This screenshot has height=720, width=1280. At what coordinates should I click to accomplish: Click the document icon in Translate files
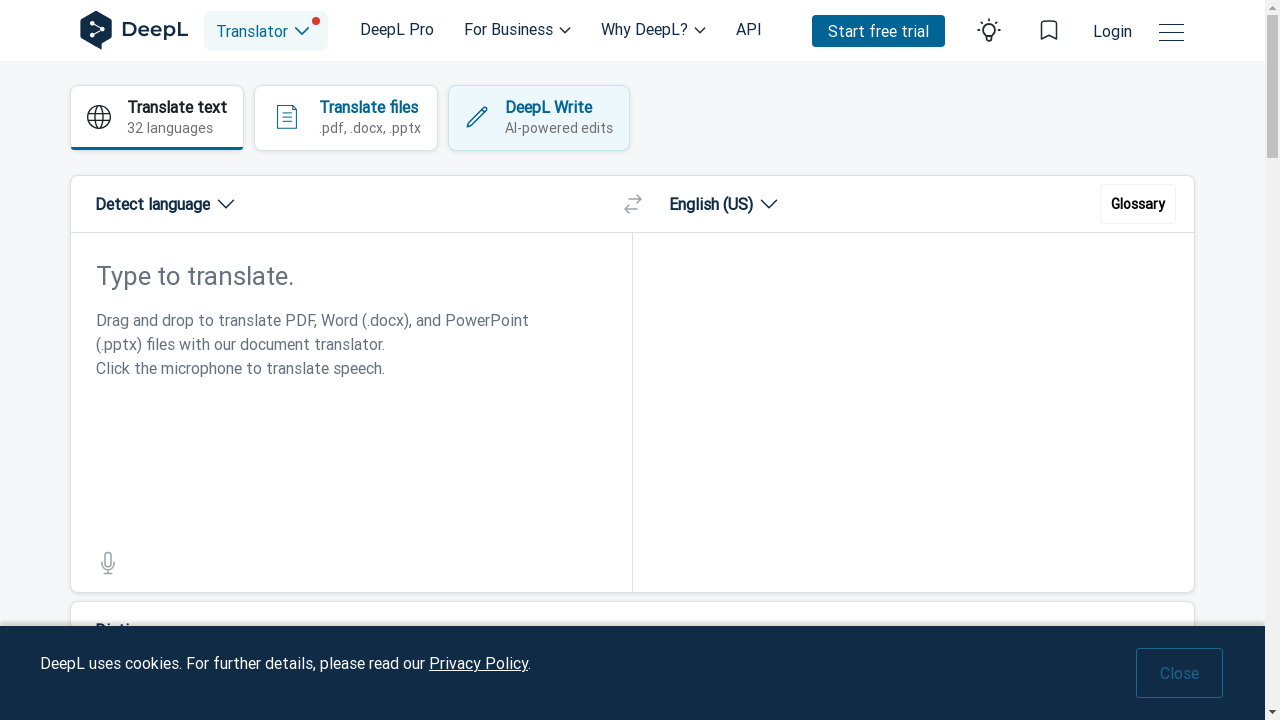287,117
